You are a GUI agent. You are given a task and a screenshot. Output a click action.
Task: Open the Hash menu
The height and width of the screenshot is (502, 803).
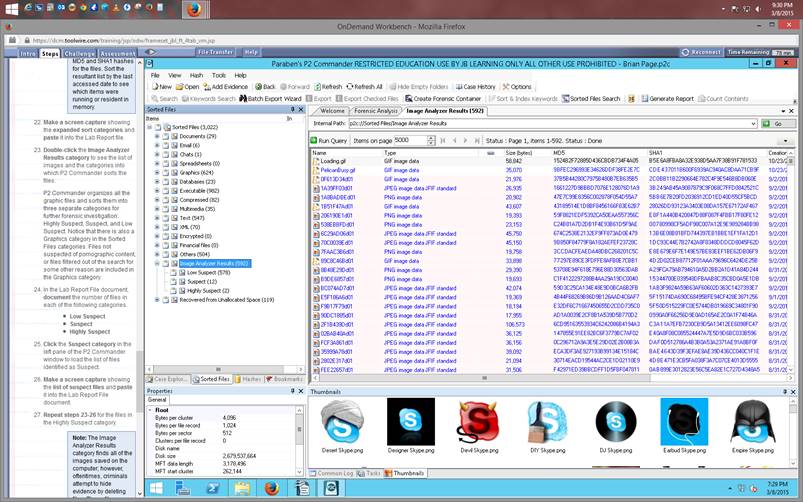(x=196, y=75)
